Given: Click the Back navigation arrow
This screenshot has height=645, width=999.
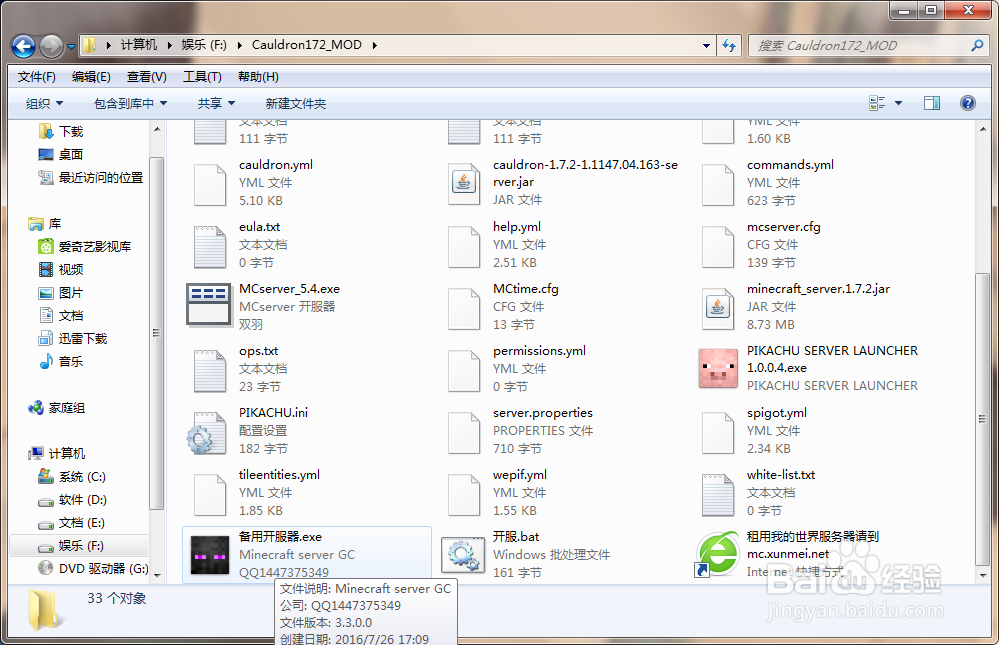Looking at the screenshot, I should coord(24,46).
